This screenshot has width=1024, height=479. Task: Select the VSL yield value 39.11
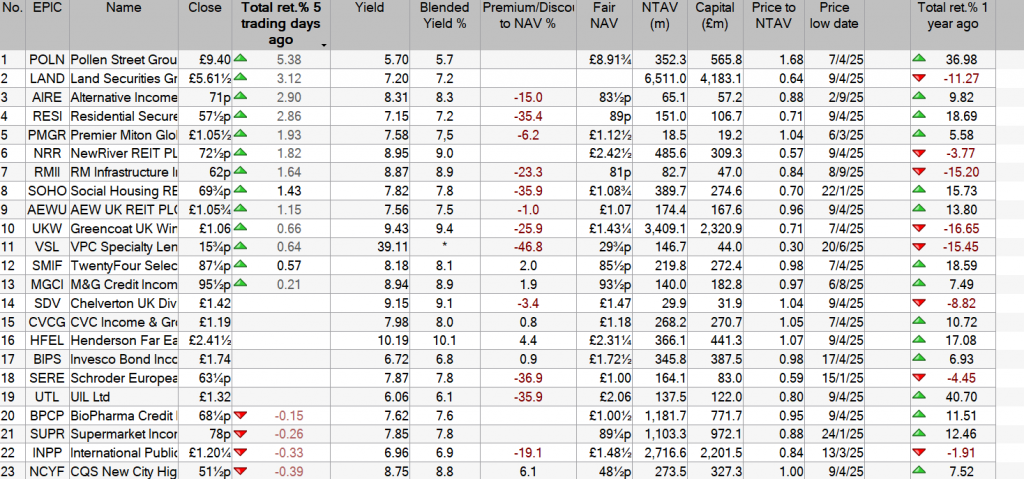tap(370, 247)
